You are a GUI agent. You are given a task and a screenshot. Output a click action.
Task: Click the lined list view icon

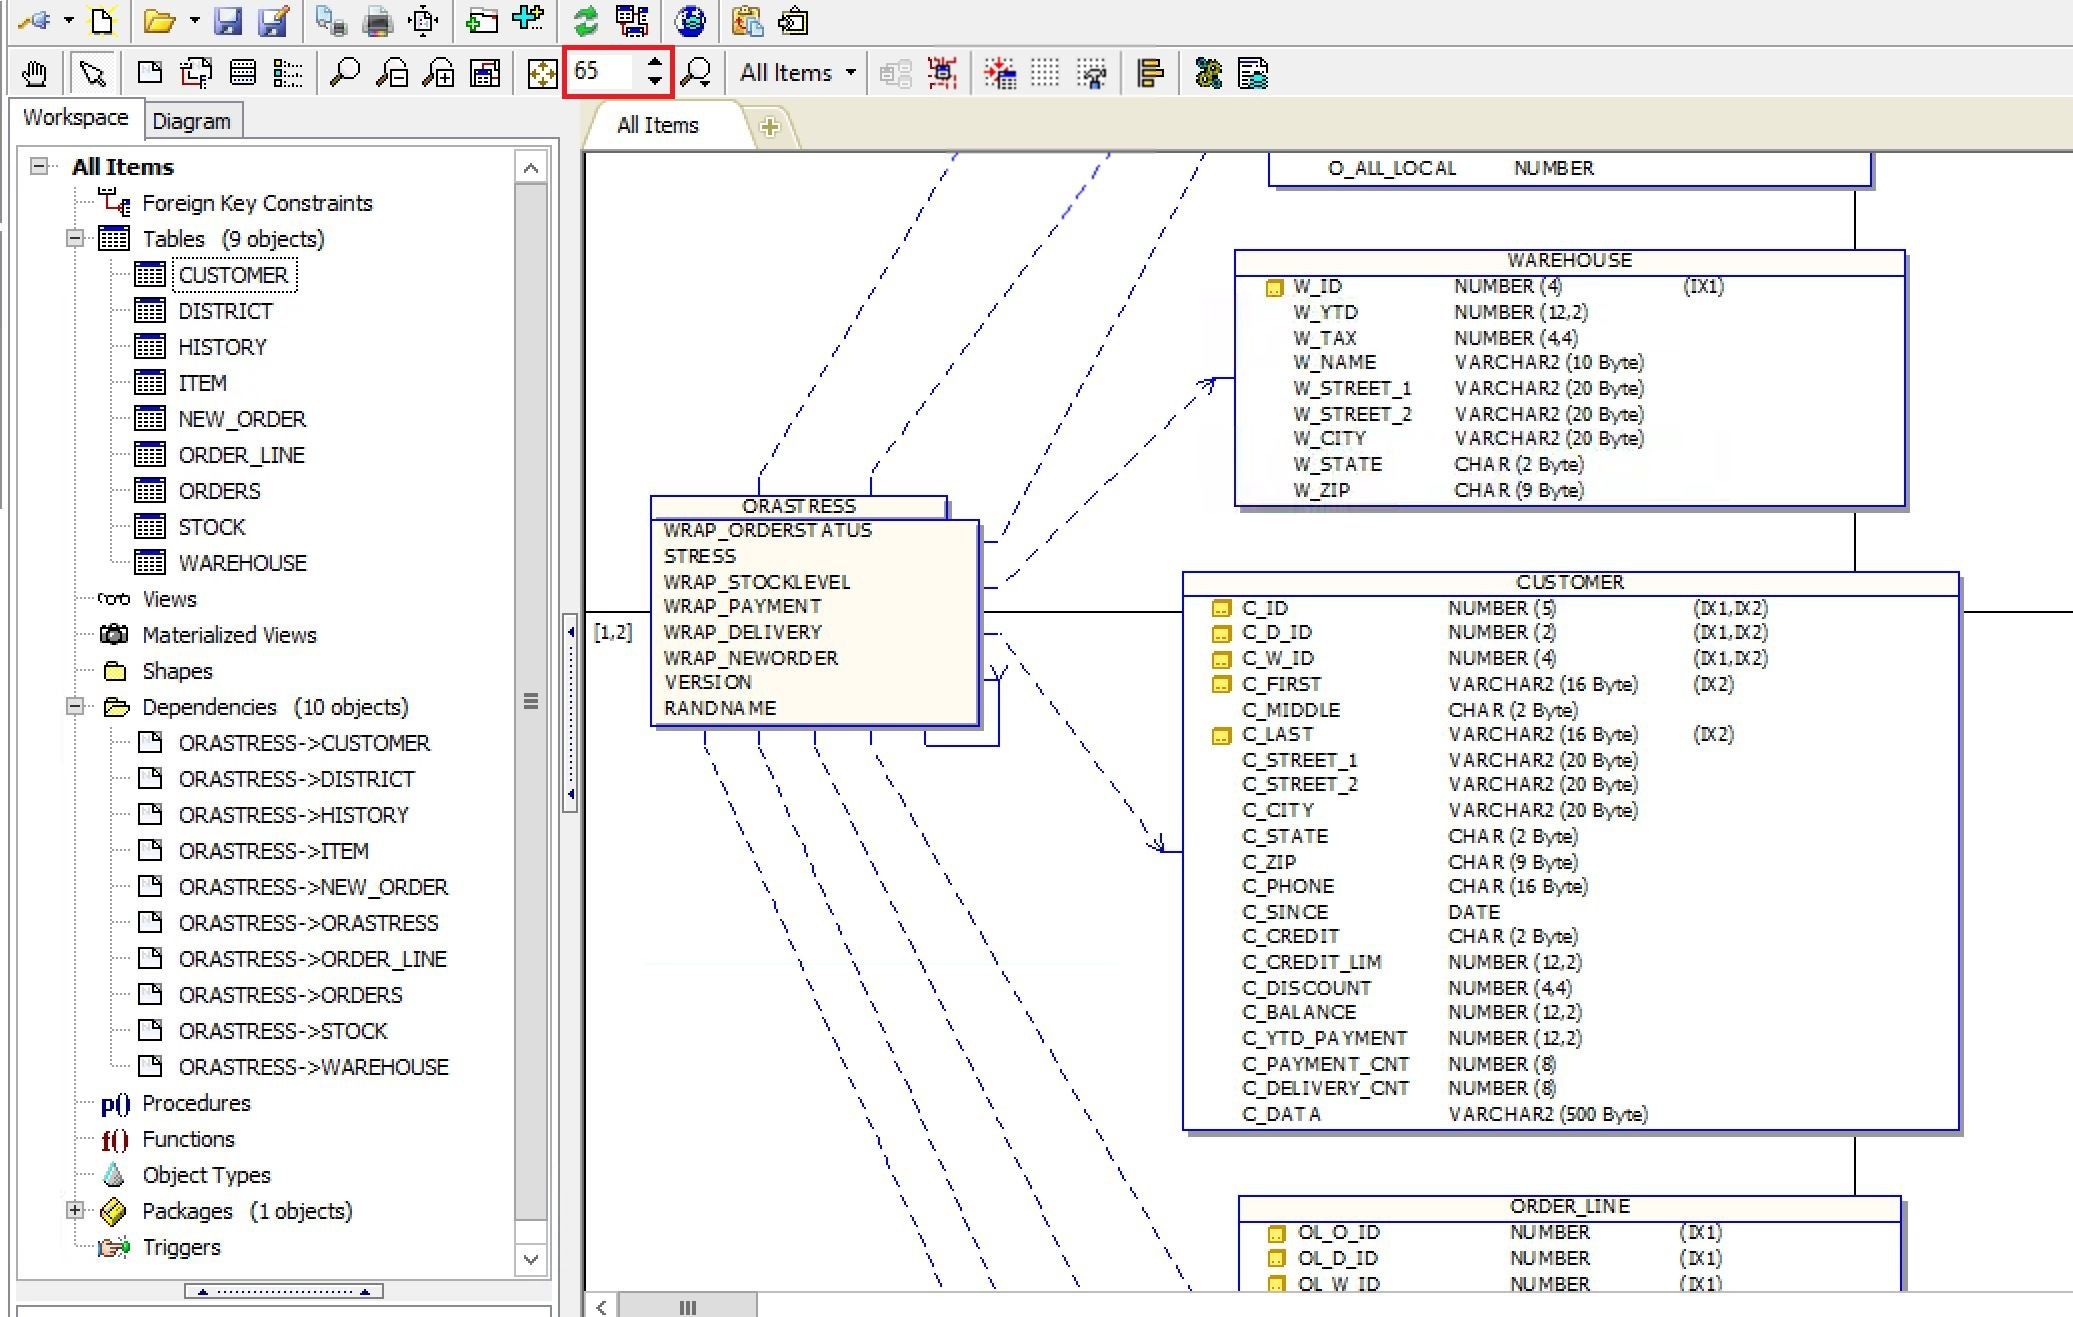click(x=242, y=73)
